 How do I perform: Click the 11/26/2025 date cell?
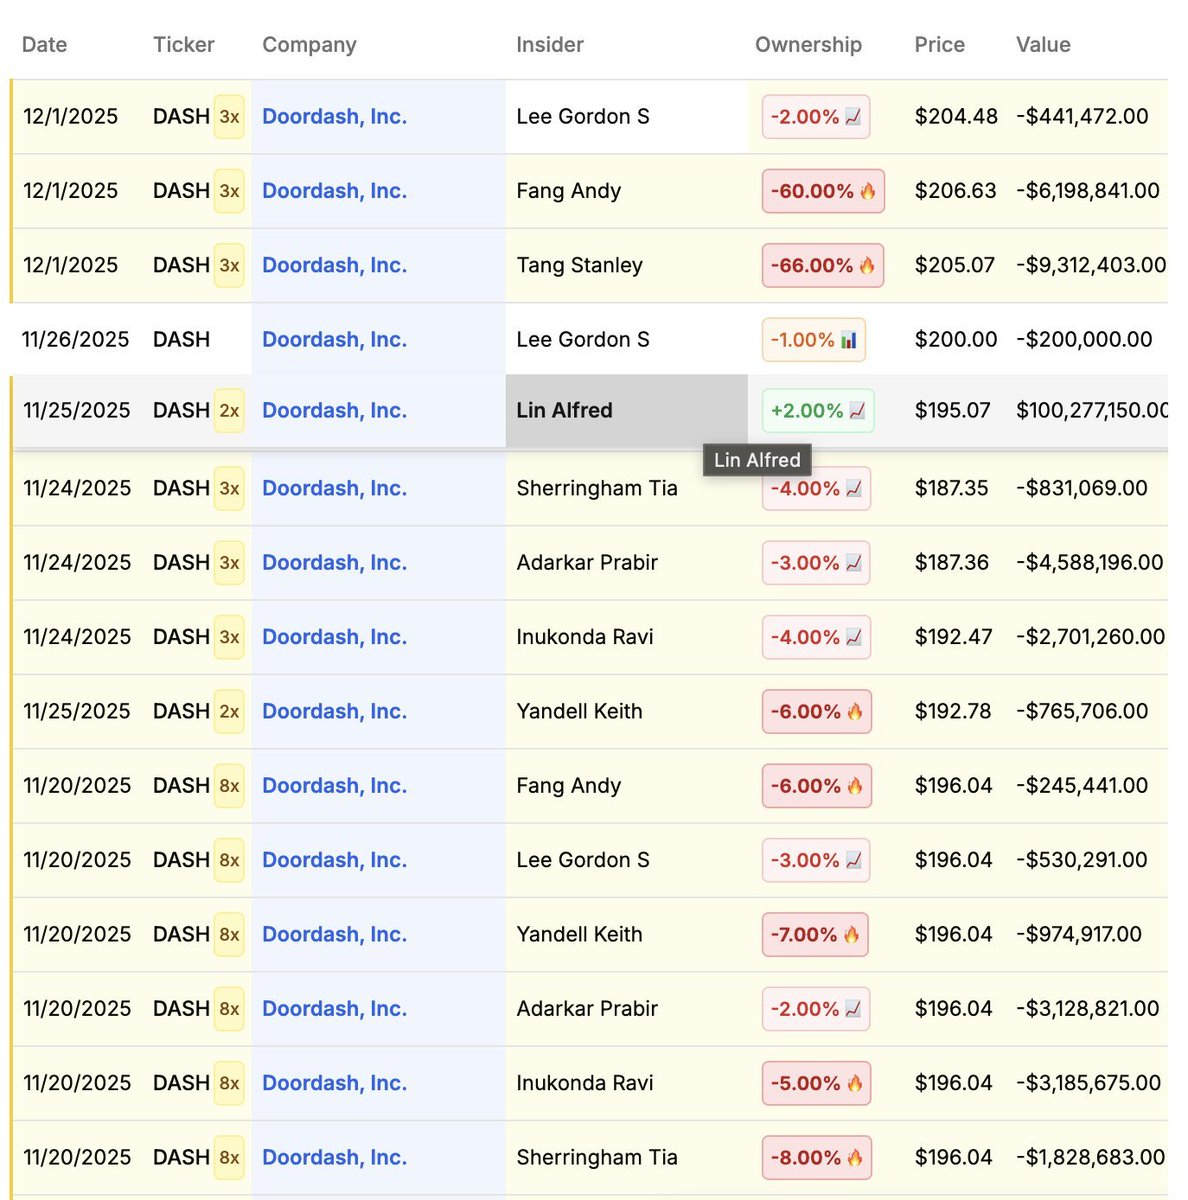tap(76, 340)
